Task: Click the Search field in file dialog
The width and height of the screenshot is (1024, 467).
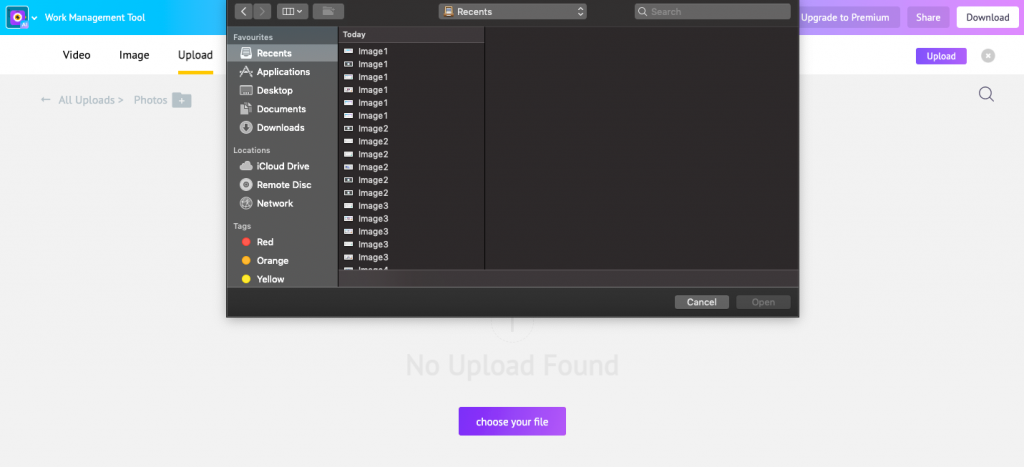Action: click(x=712, y=11)
